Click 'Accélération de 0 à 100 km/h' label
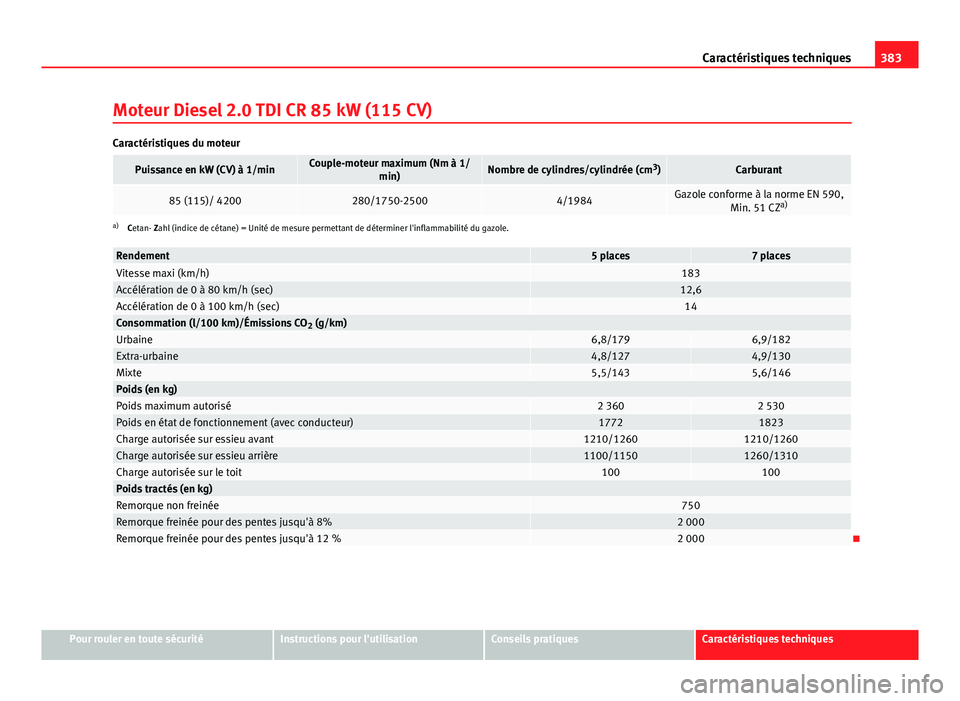Screen dimensions: 960x701 (x=197, y=306)
